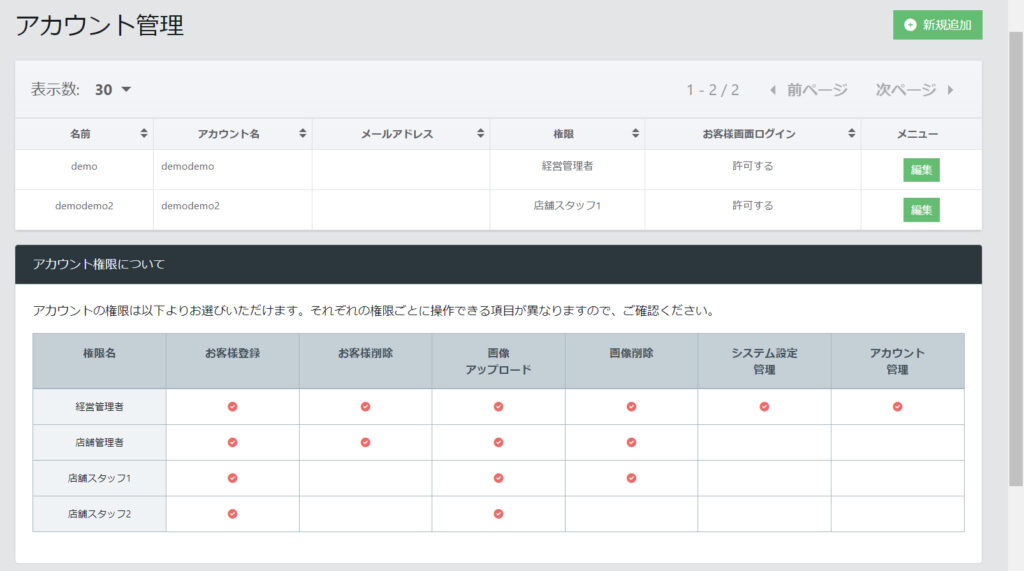
Task: Click 経営管理者 システム設定 checkmark
Action: point(764,407)
